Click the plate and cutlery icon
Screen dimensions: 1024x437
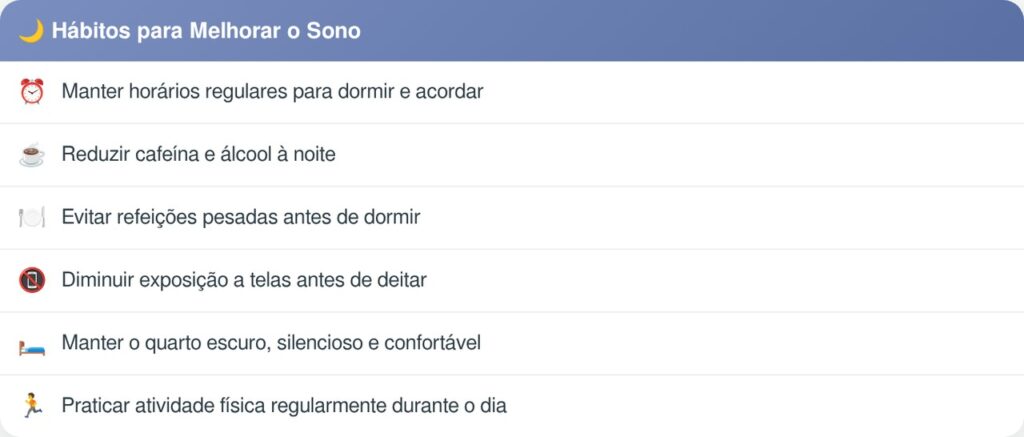click(x=32, y=218)
